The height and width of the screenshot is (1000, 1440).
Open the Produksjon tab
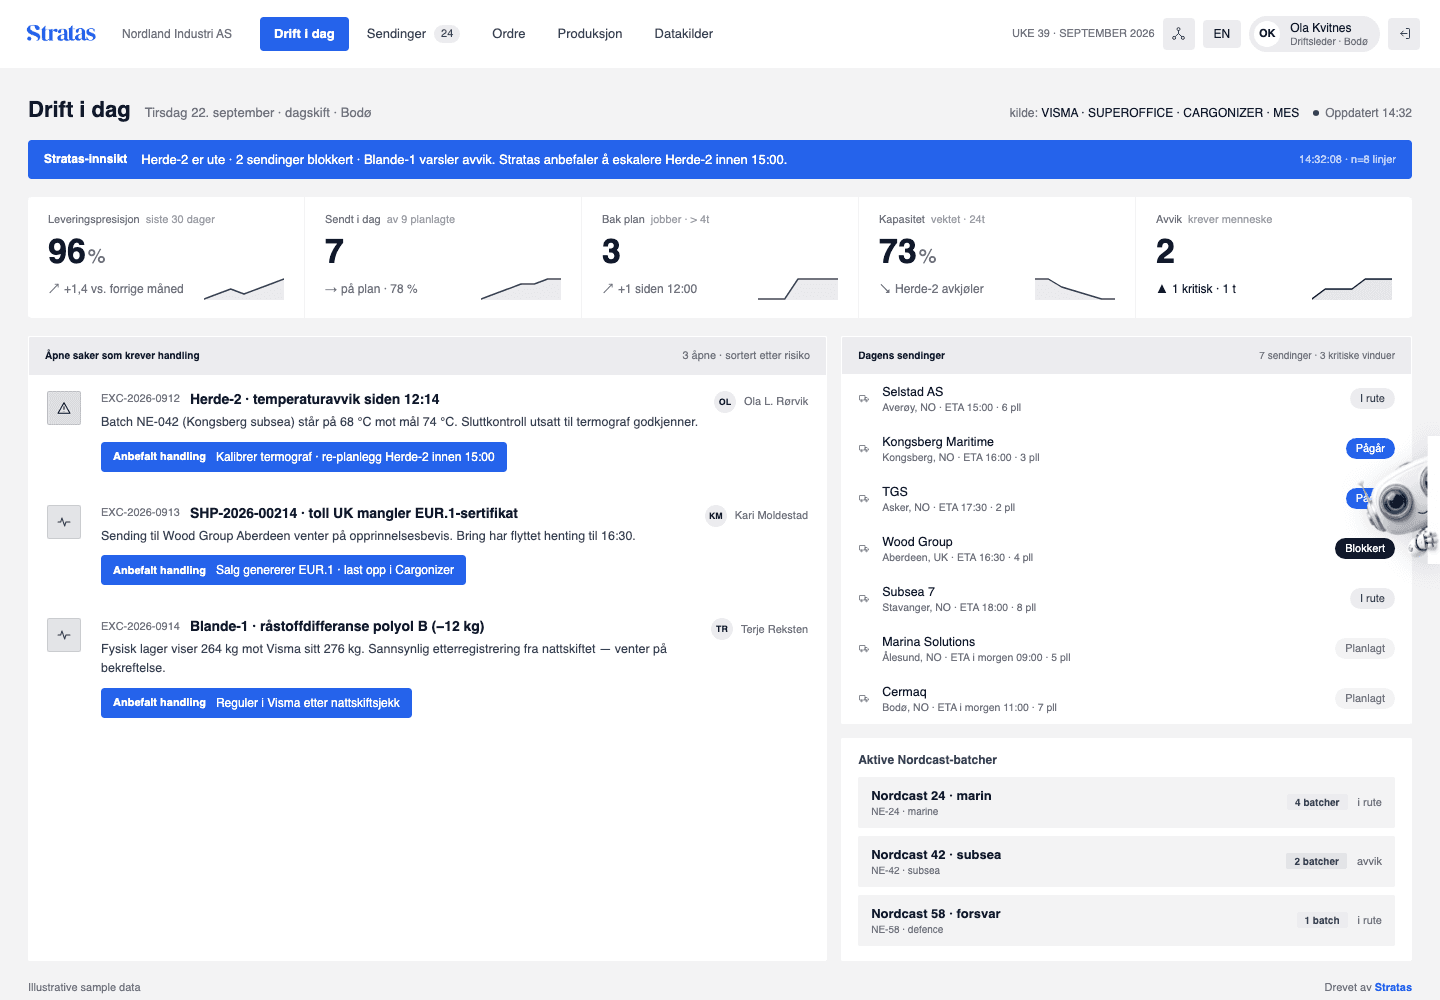[x=590, y=34]
